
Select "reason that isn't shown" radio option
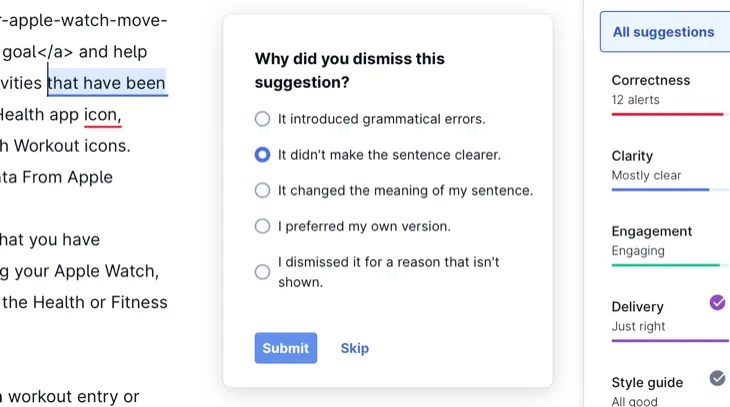click(262, 271)
